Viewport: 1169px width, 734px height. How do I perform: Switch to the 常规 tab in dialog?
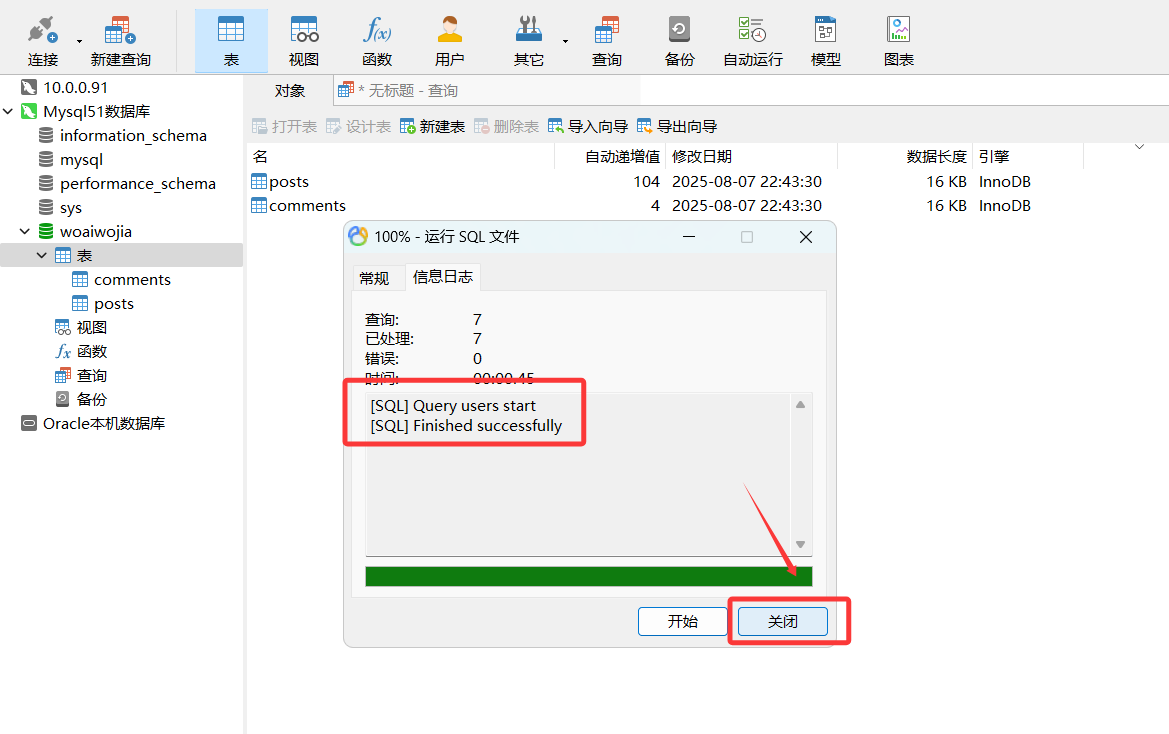pos(374,279)
